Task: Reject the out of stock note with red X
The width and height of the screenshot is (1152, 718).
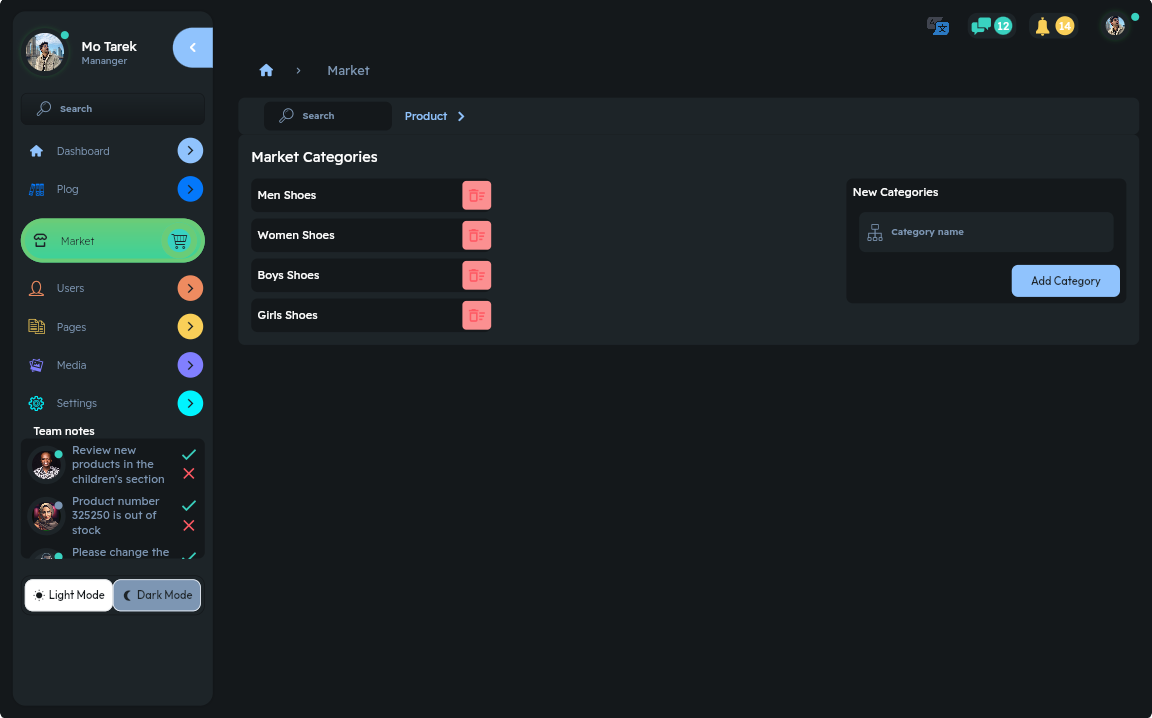Action: pos(189,525)
